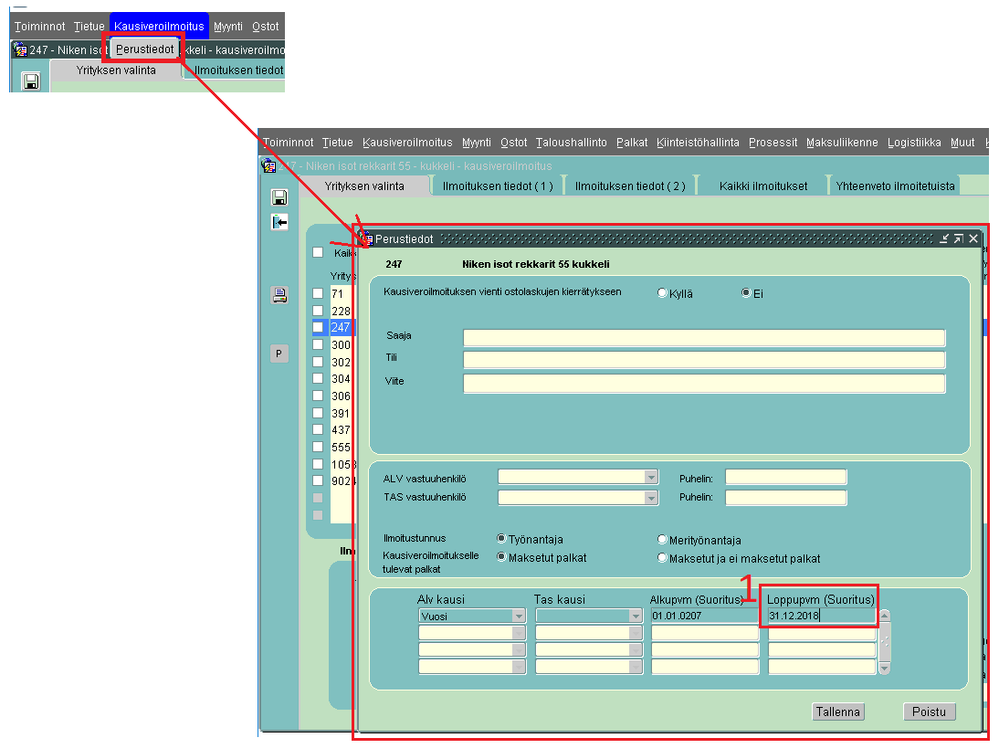Tick the Kaikki checkbox
This screenshot has height=750, width=999.
tap(318, 252)
